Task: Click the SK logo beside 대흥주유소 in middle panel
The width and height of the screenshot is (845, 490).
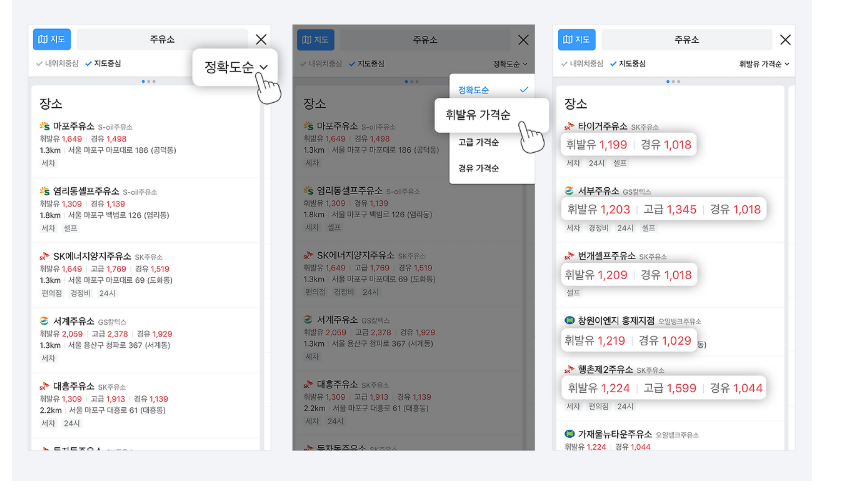Action: click(x=308, y=384)
